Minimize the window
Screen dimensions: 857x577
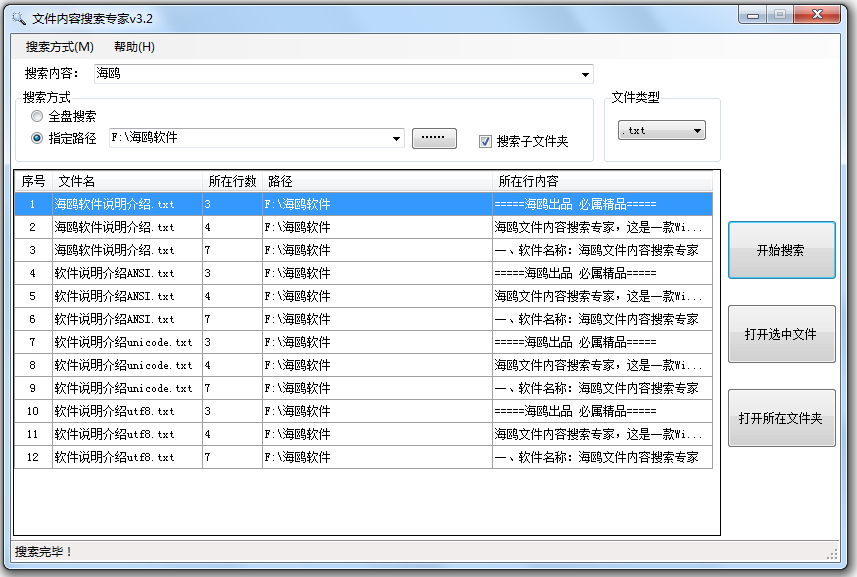coord(753,14)
